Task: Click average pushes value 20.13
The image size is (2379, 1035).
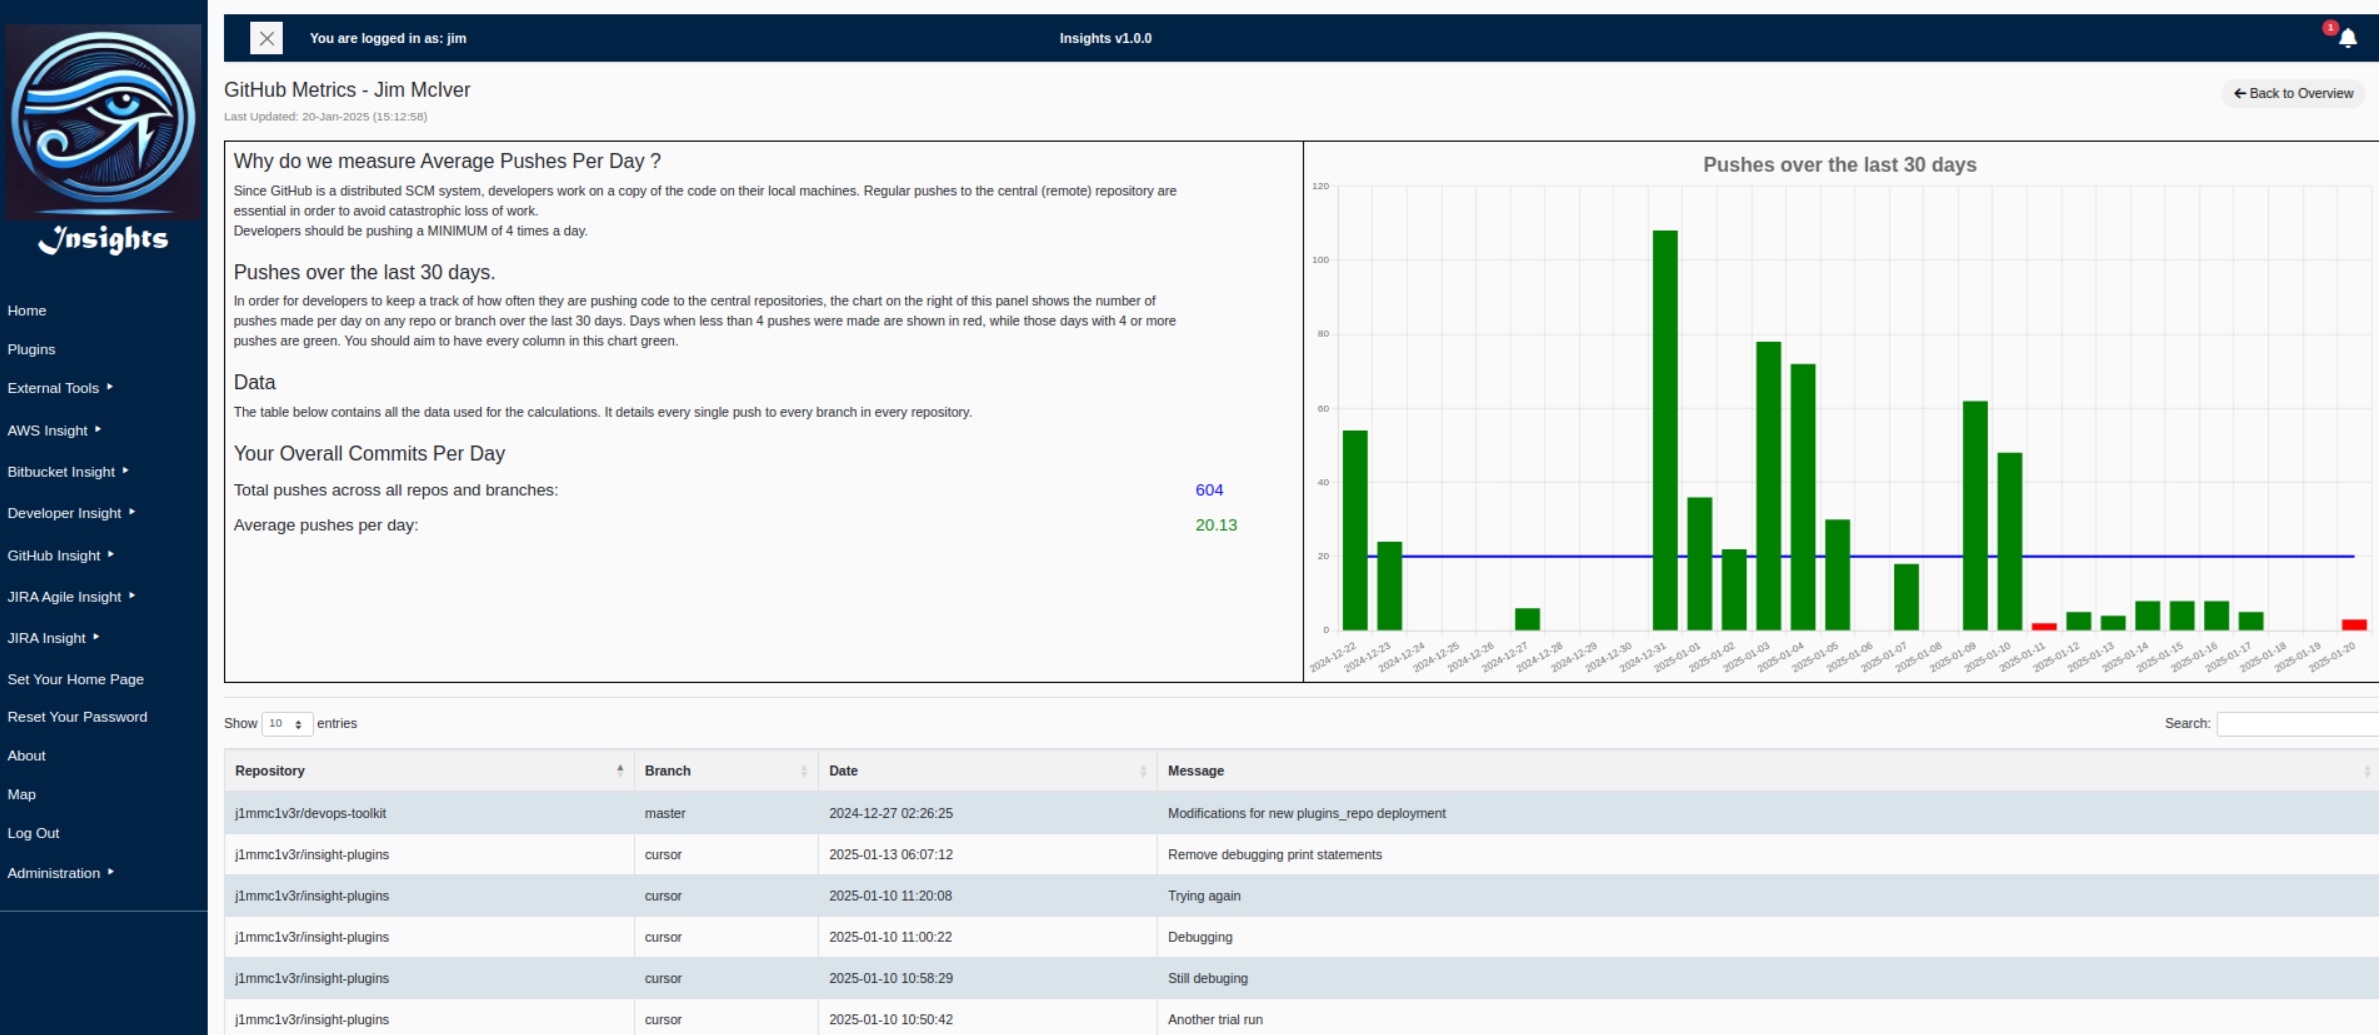Action: tap(1216, 525)
